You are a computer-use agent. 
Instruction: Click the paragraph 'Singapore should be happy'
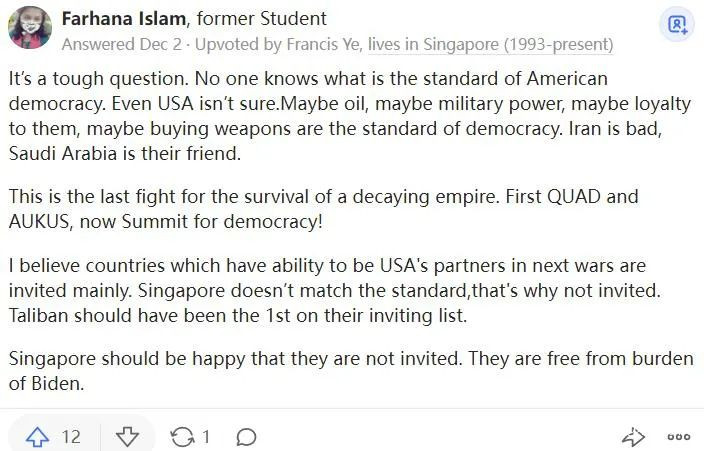tap(350, 371)
